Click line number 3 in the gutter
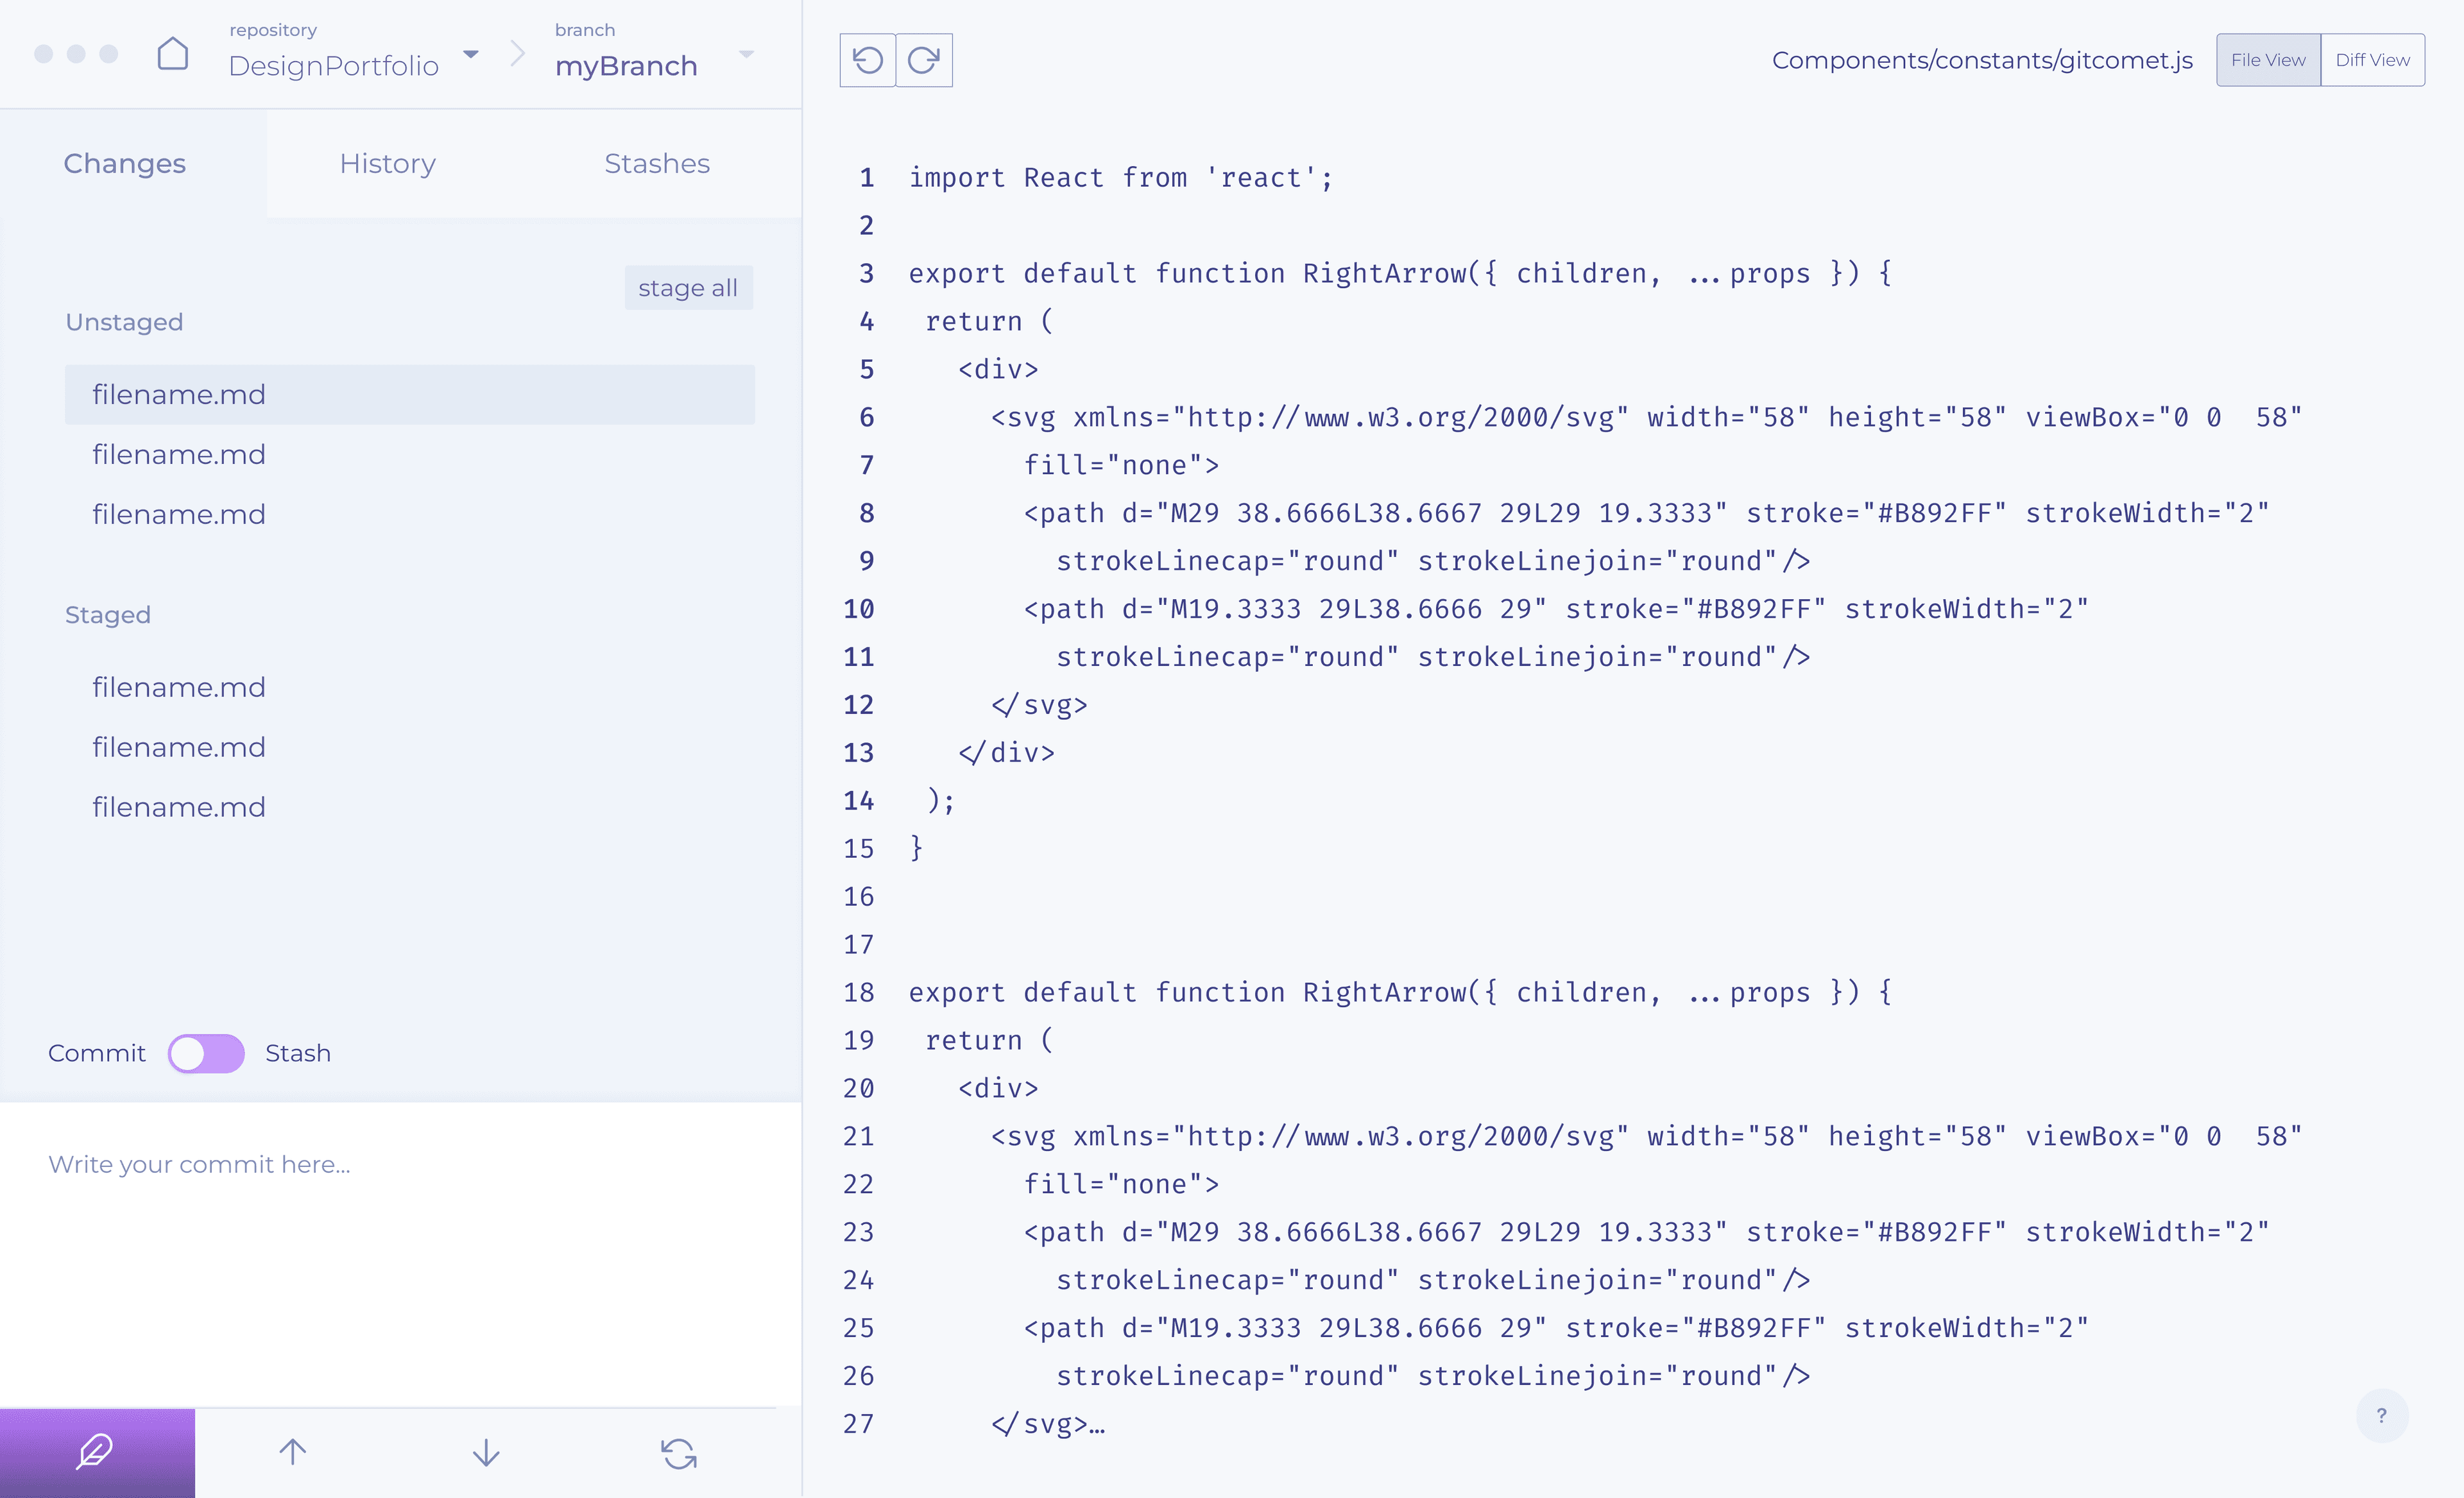 tap(866, 273)
